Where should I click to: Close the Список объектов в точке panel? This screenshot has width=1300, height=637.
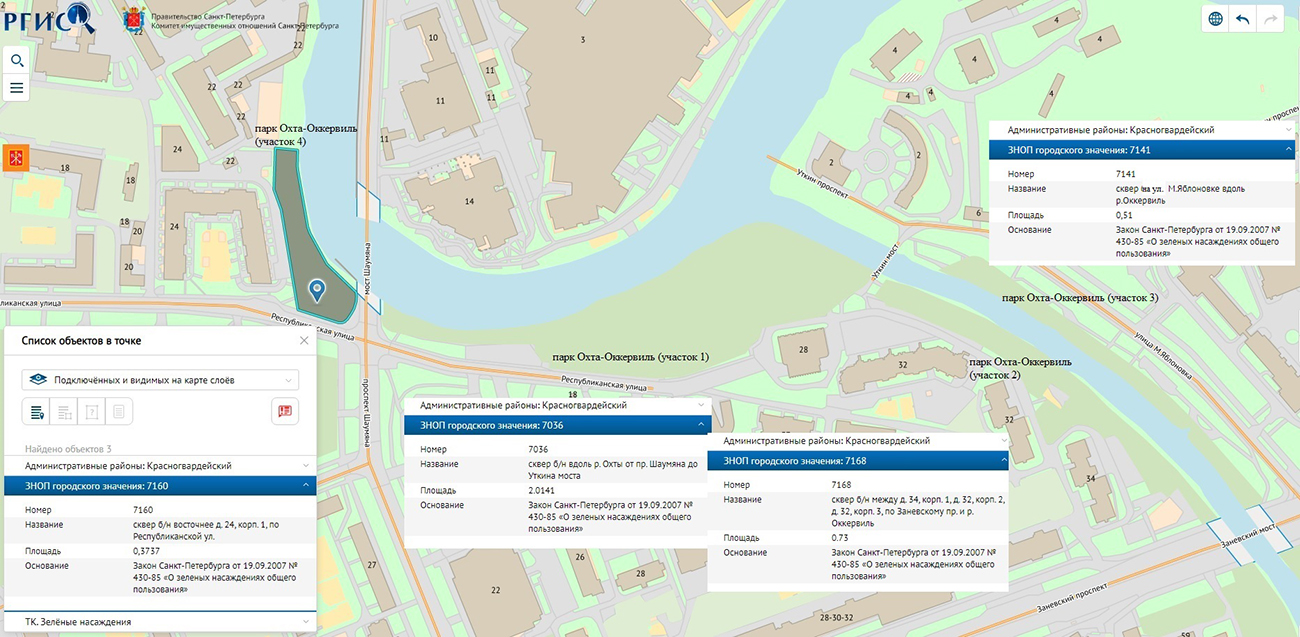(x=304, y=340)
